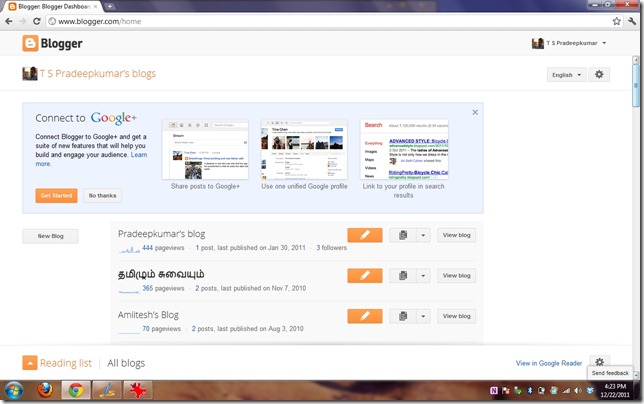The image size is (644, 404).
Task: Open post list for Tamil blog
Action: pos(403,275)
